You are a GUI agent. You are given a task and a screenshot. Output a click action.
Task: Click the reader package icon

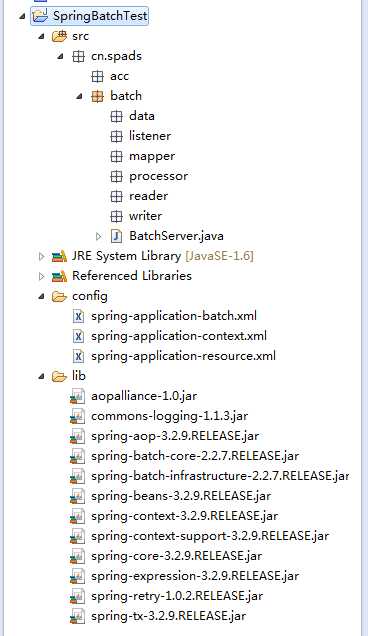[116, 196]
